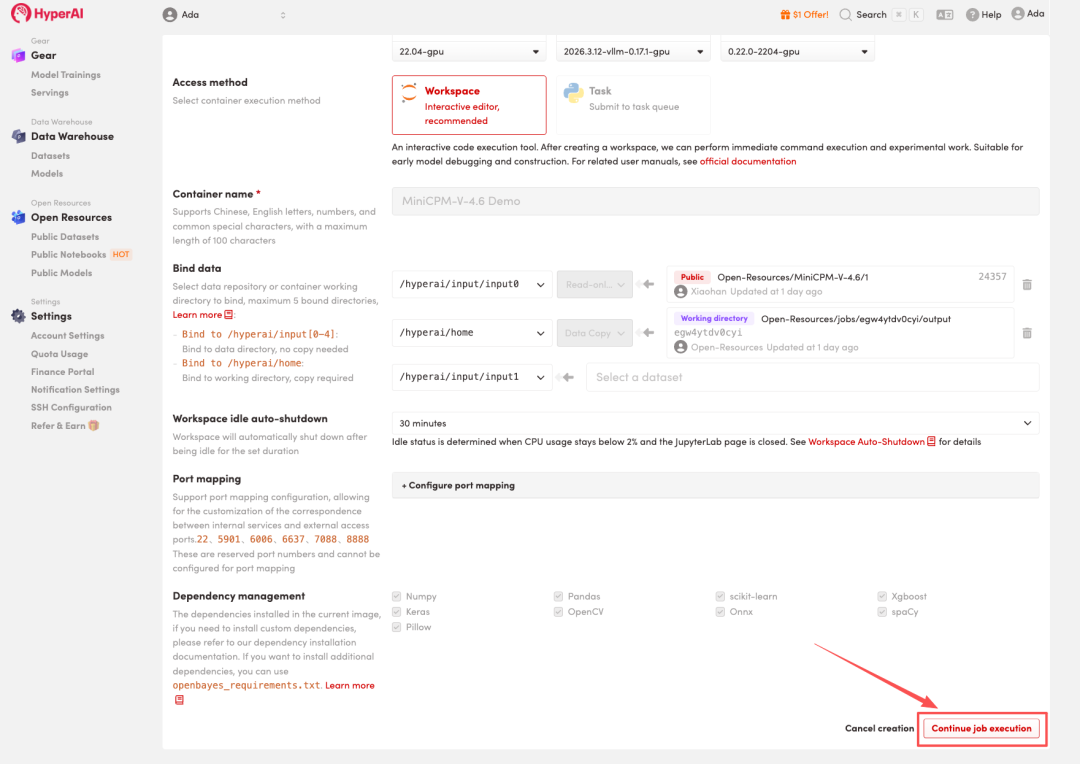Click the document icon after Bind data Learn more
Screen dimensions: 1080x764
coord(229,315)
